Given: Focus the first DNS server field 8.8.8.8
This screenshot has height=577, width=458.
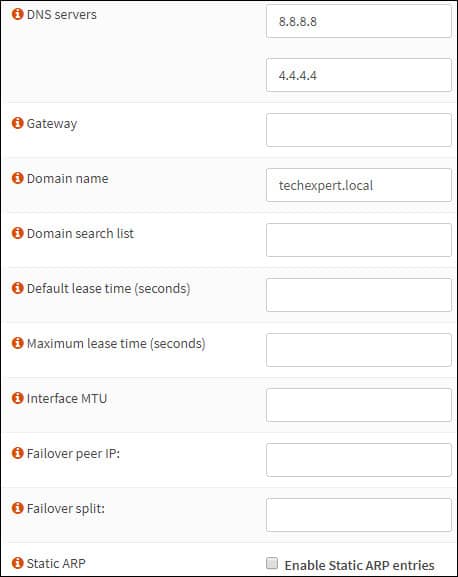Looking at the screenshot, I should [359, 21].
